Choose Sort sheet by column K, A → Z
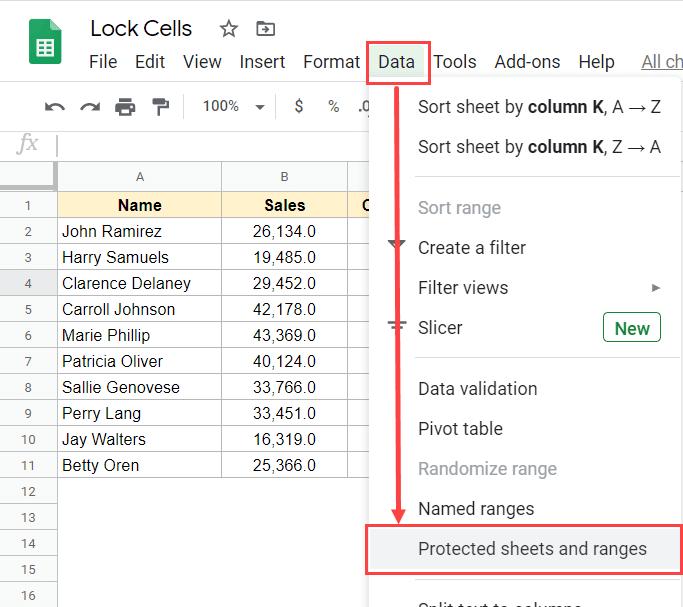 tap(525, 107)
